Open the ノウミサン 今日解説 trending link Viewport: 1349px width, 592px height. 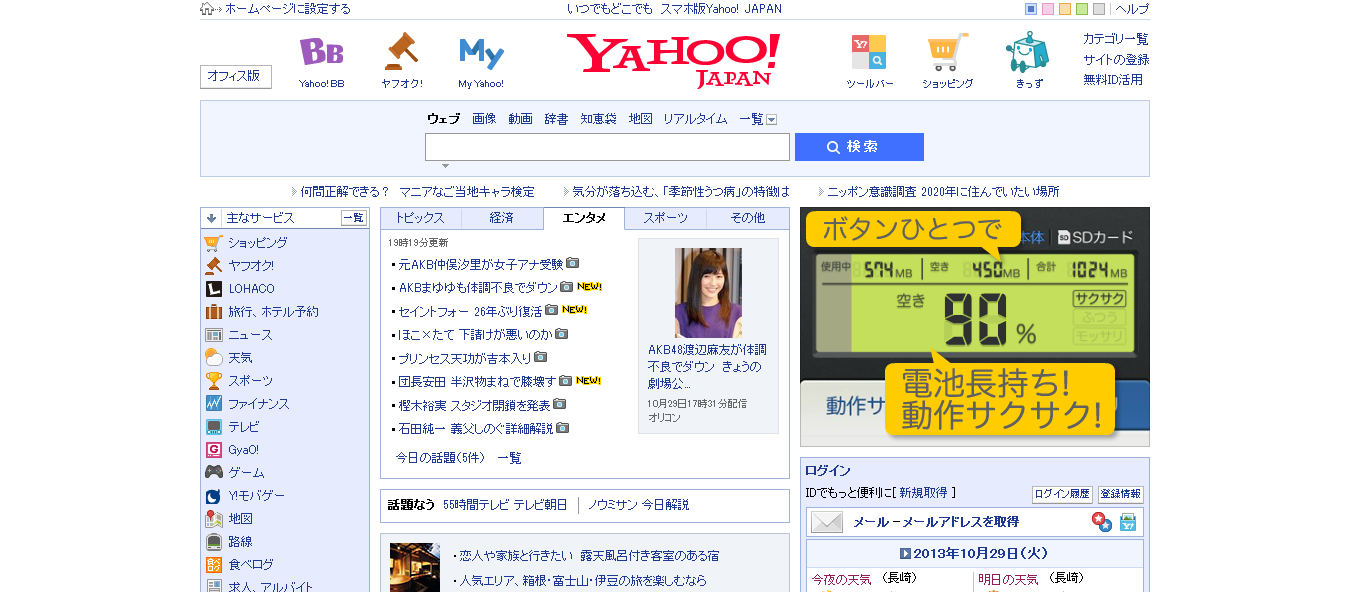click(638, 505)
